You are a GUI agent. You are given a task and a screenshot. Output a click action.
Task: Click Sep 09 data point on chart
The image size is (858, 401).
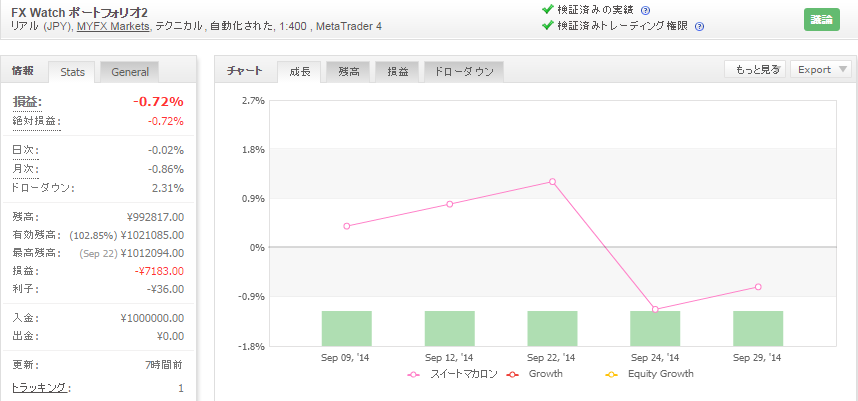tap(346, 226)
